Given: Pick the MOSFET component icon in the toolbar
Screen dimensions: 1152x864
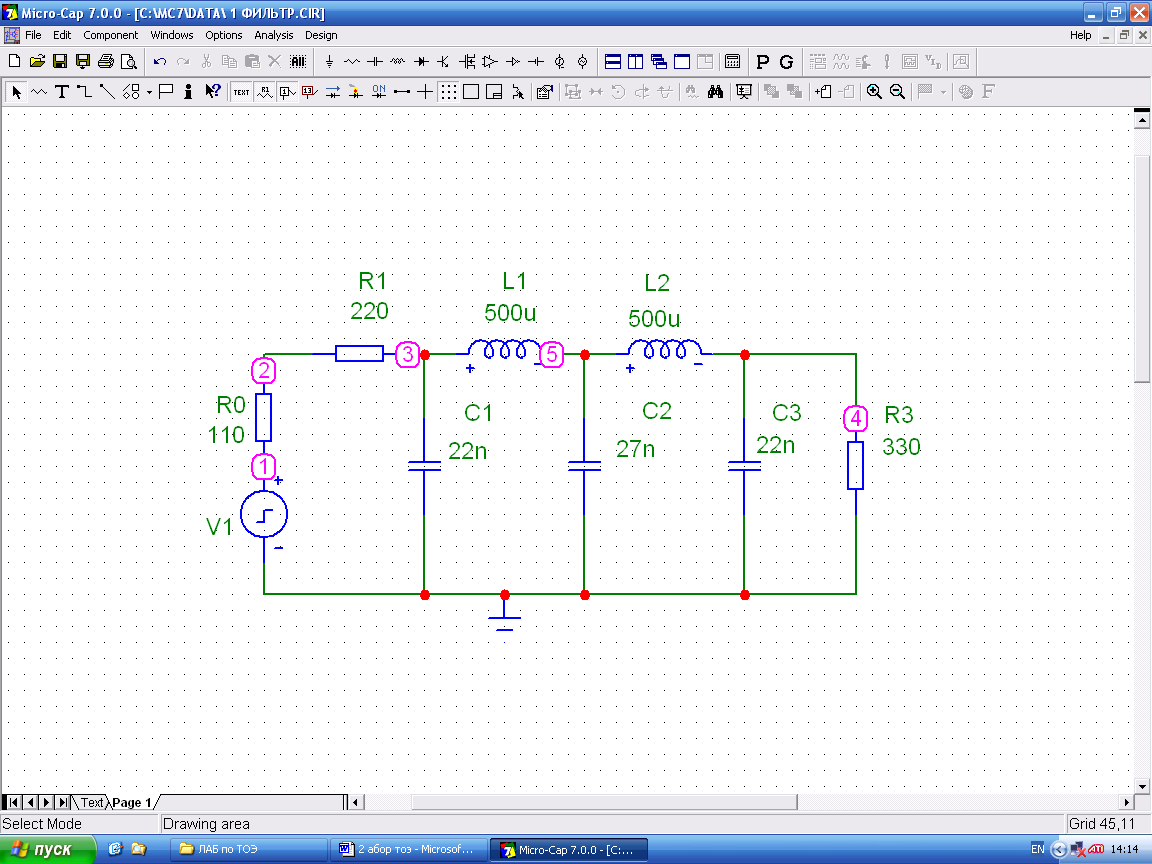Looking at the screenshot, I should [467, 62].
